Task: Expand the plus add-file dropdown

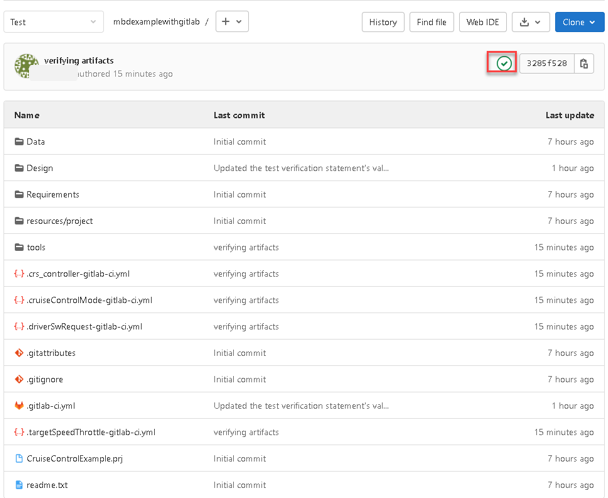Action: coord(232,22)
